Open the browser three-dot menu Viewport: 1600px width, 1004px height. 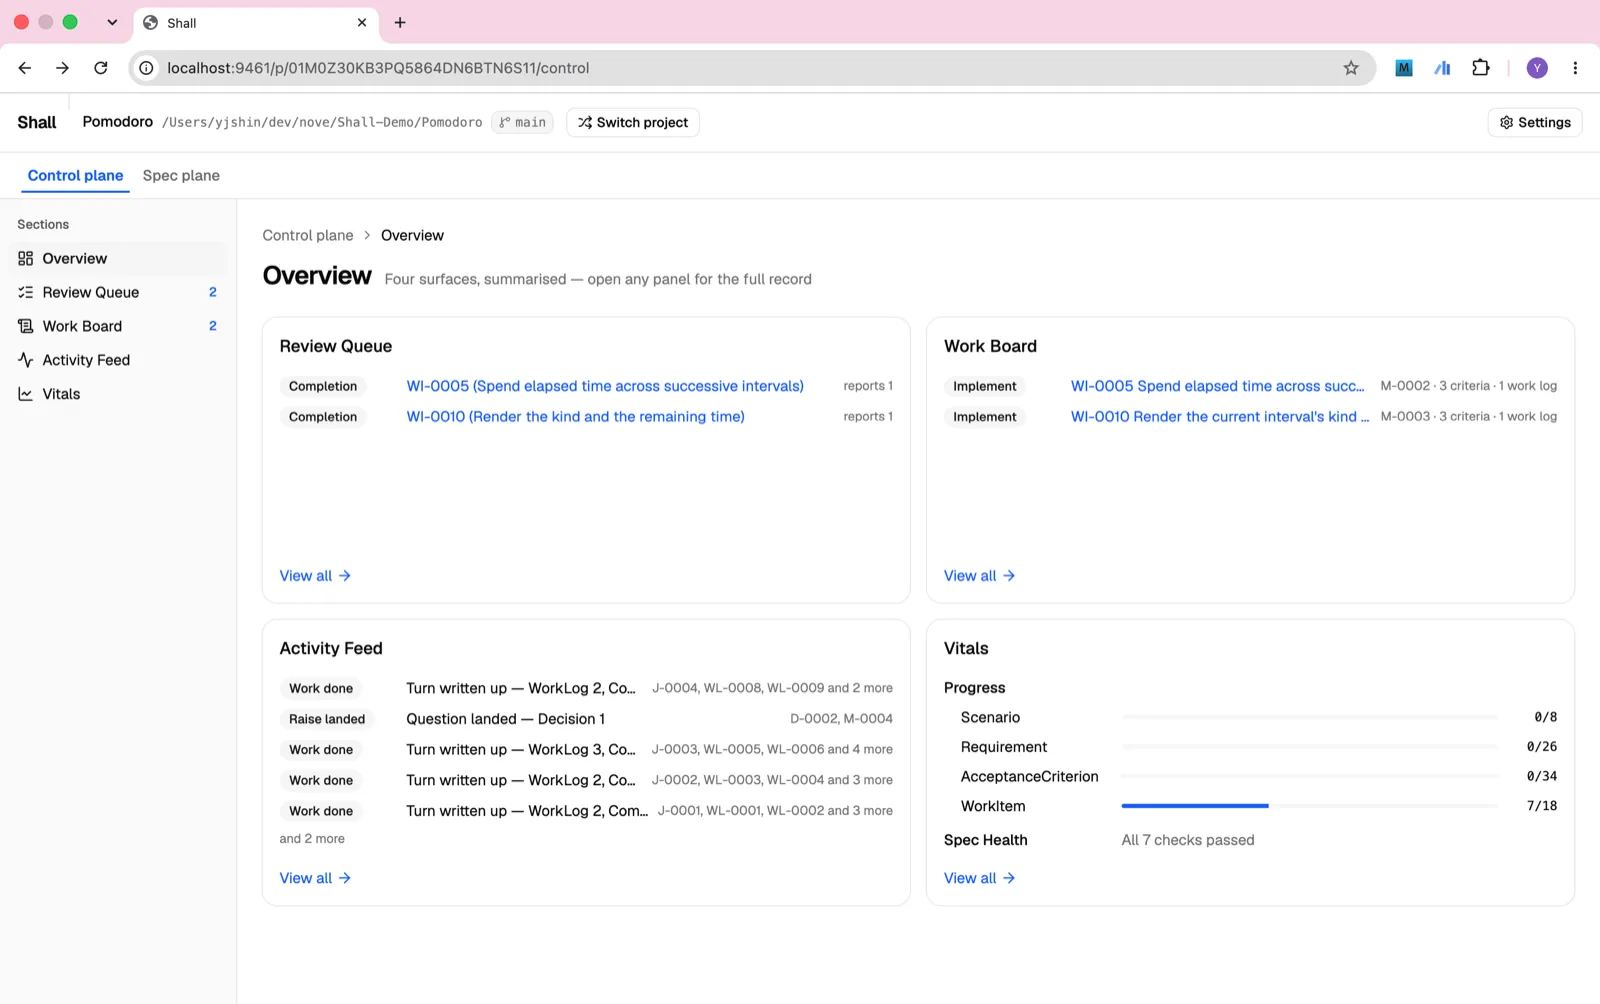(1575, 68)
